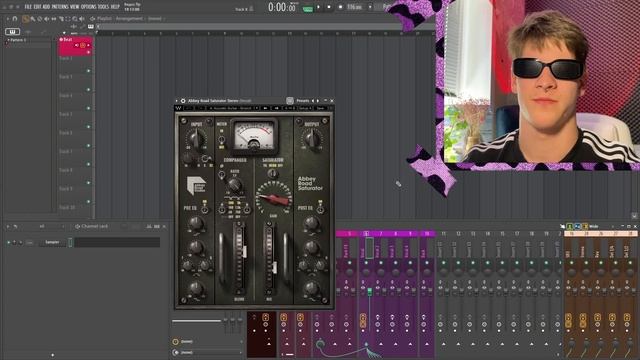Open the Presets menu in plugin window
The image size is (640, 360).
pos(303,101)
